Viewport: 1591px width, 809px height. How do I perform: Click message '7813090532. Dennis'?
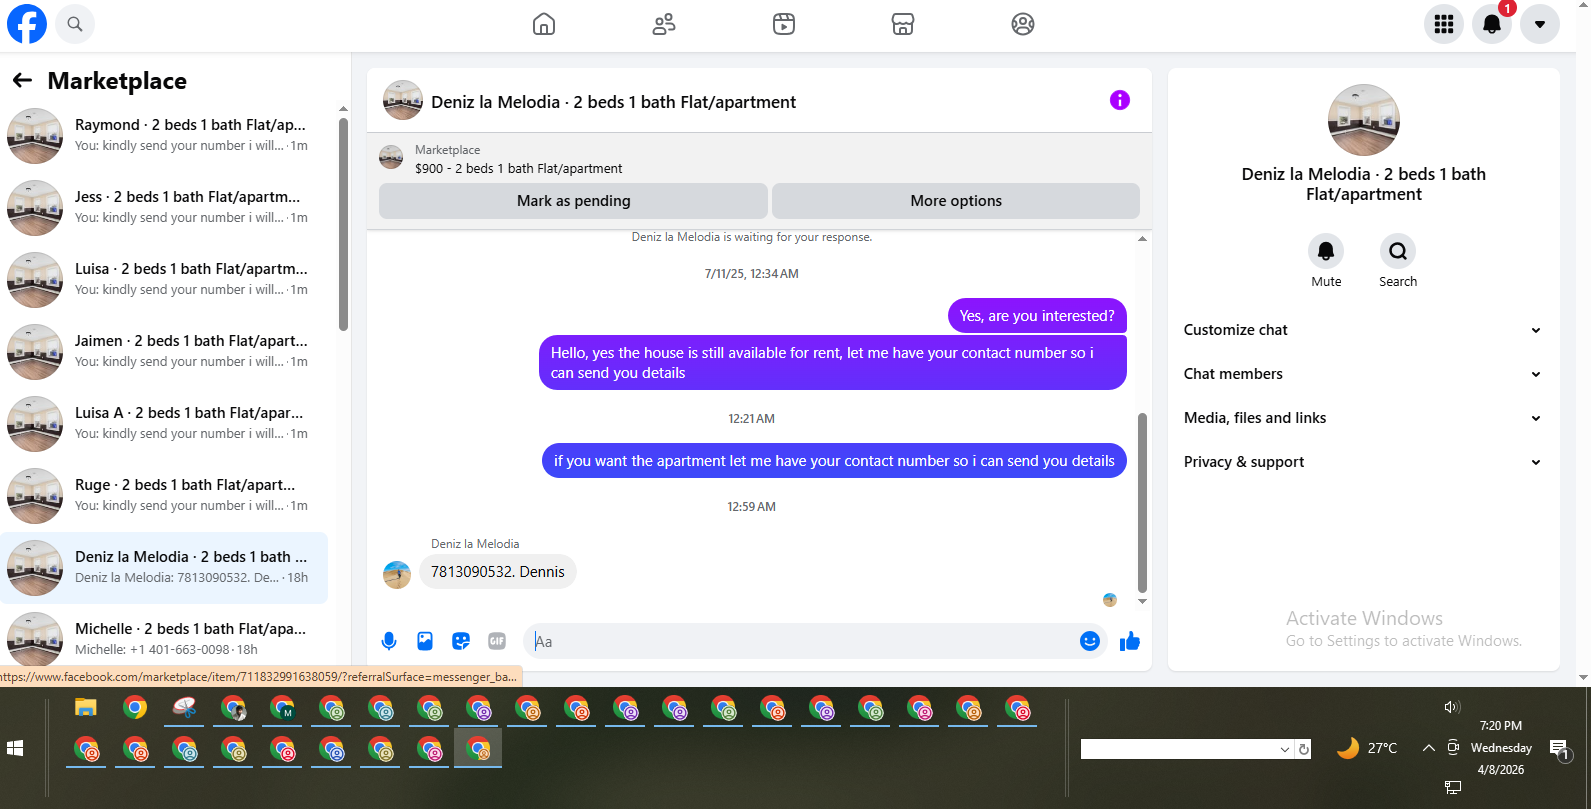pyautogui.click(x=498, y=572)
